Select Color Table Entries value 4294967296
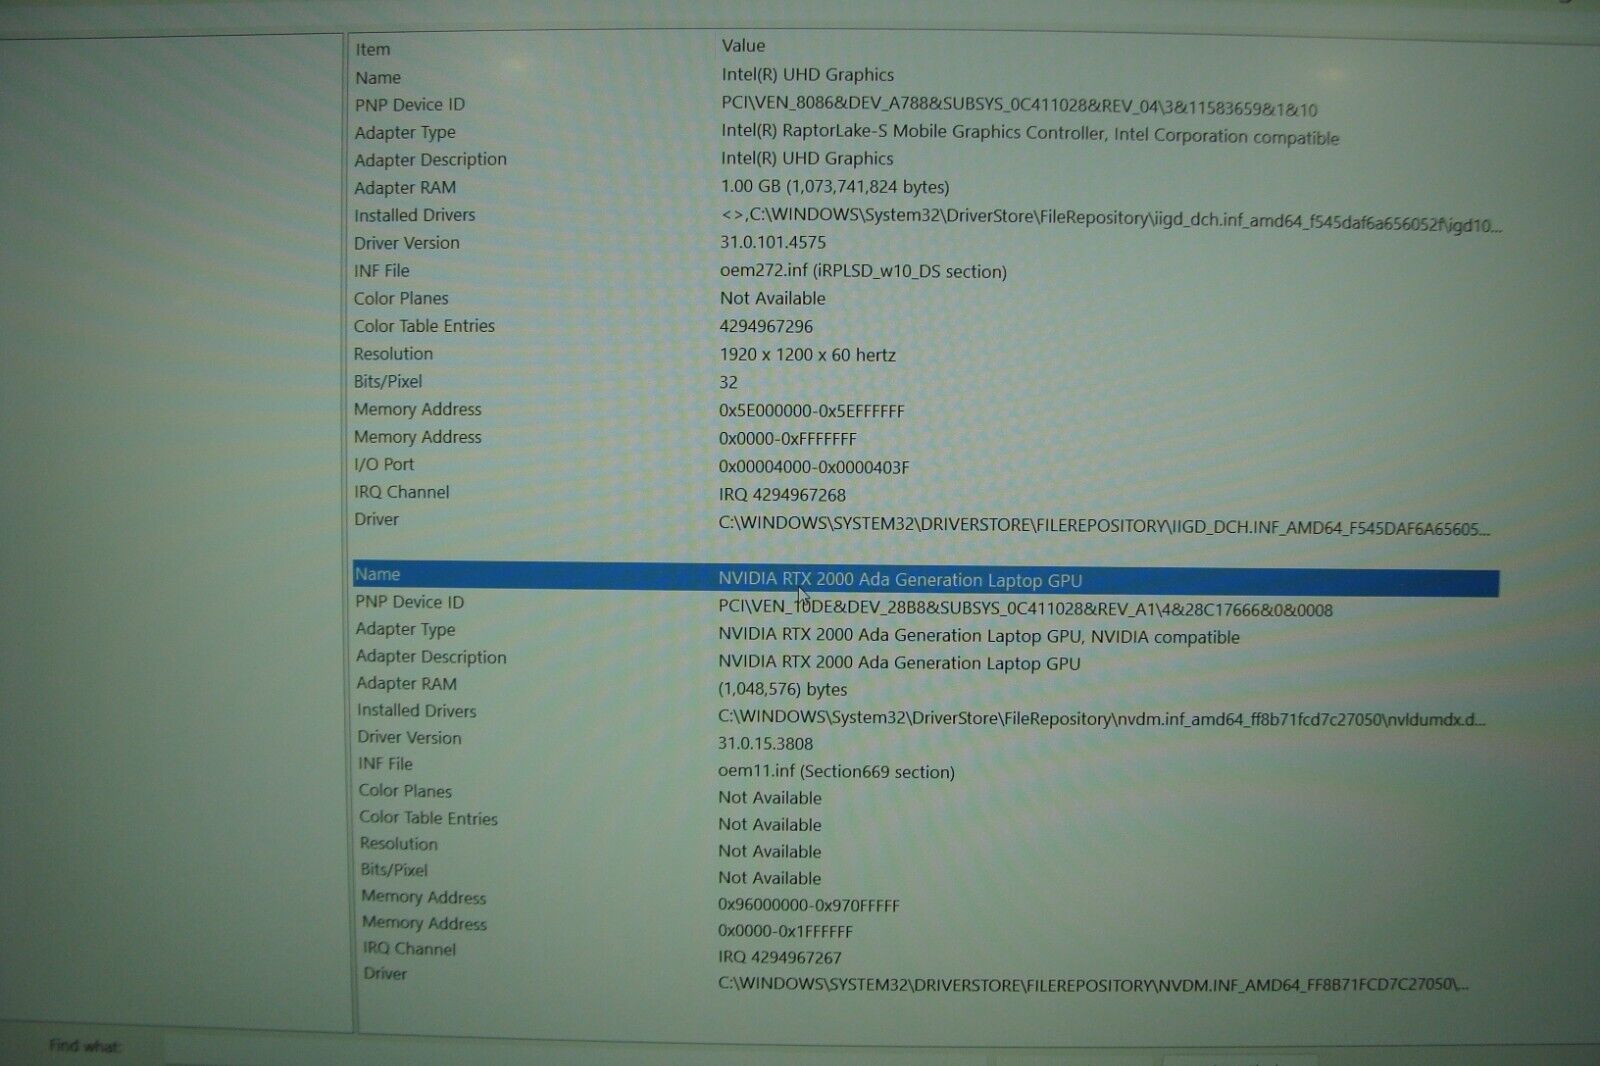 click(x=766, y=326)
